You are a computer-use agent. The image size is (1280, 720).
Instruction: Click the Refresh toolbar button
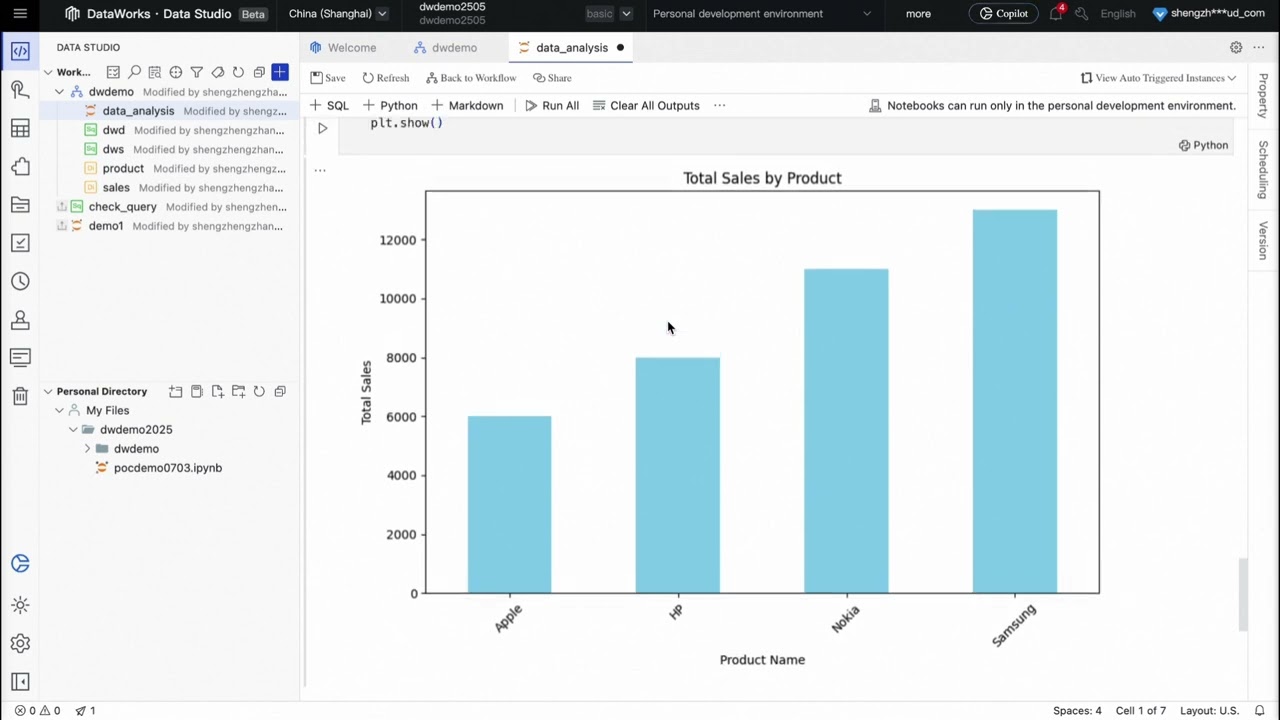point(386,78)
